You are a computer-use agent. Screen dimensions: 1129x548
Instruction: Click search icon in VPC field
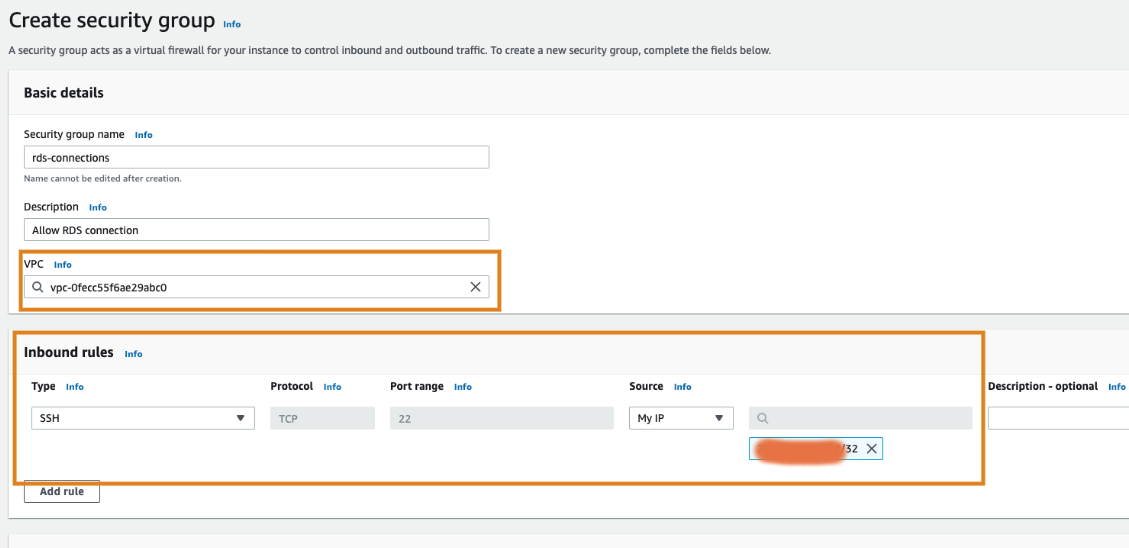point(38,287)
